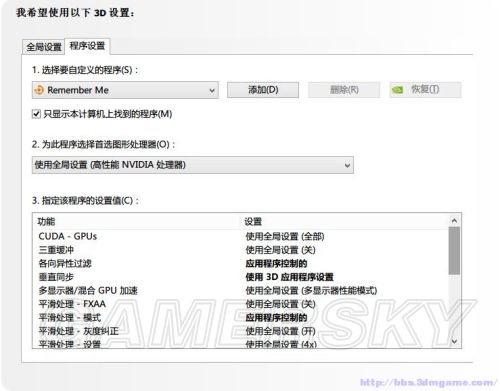Image resolution: width=500 pixels, height=391 pixels.
Task: Open the 各向异性过滤 setting value
Action: click(x=276, y=264)
